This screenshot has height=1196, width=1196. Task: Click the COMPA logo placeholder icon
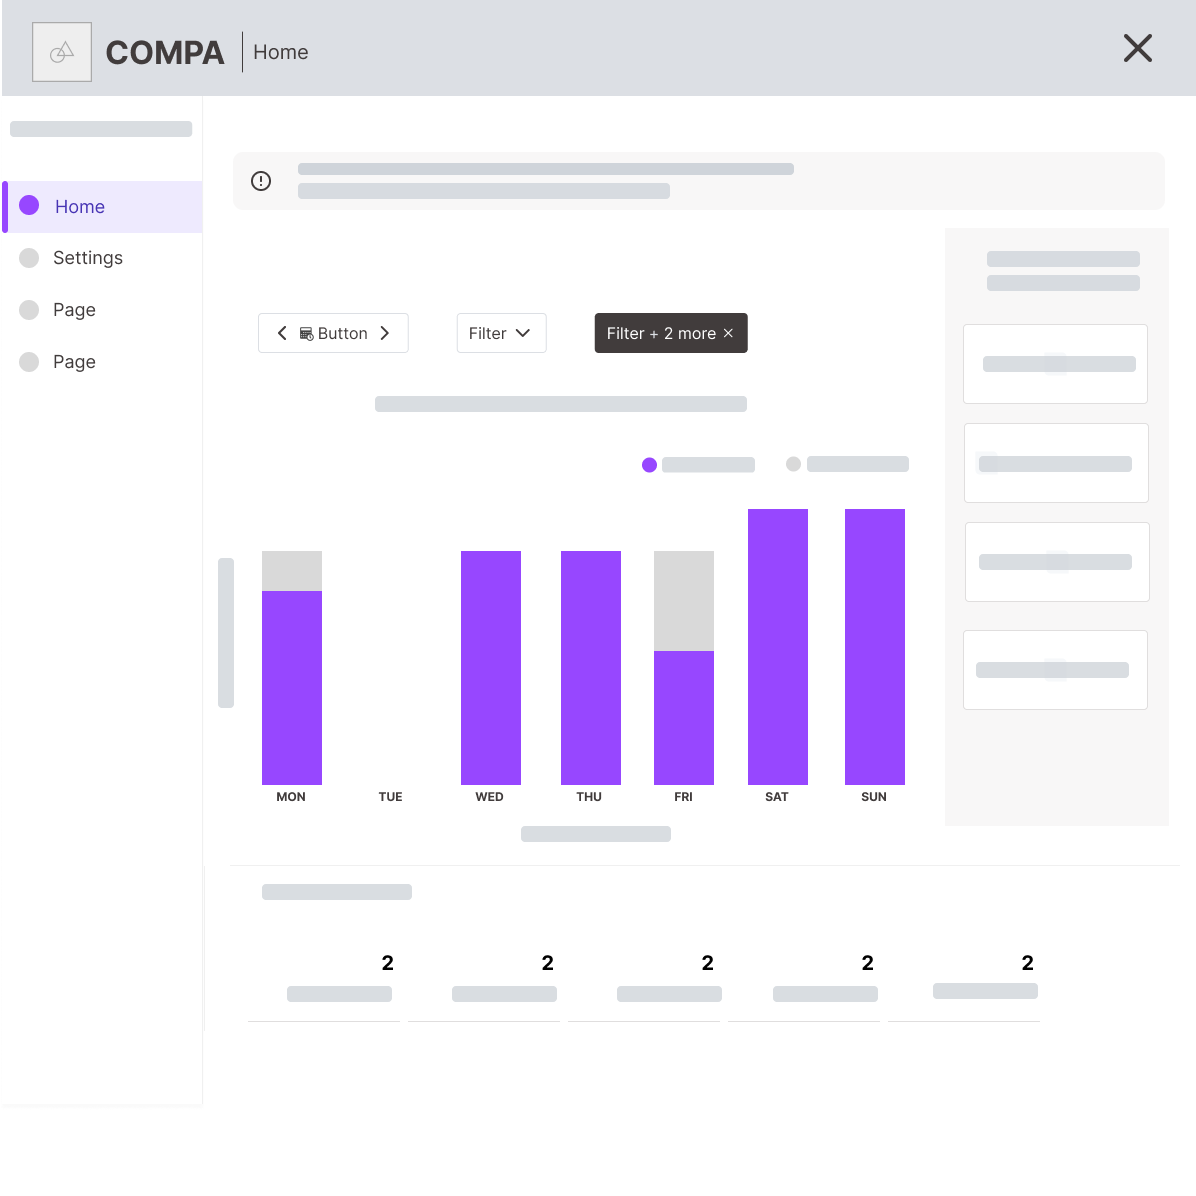click(x=62, y=52)
